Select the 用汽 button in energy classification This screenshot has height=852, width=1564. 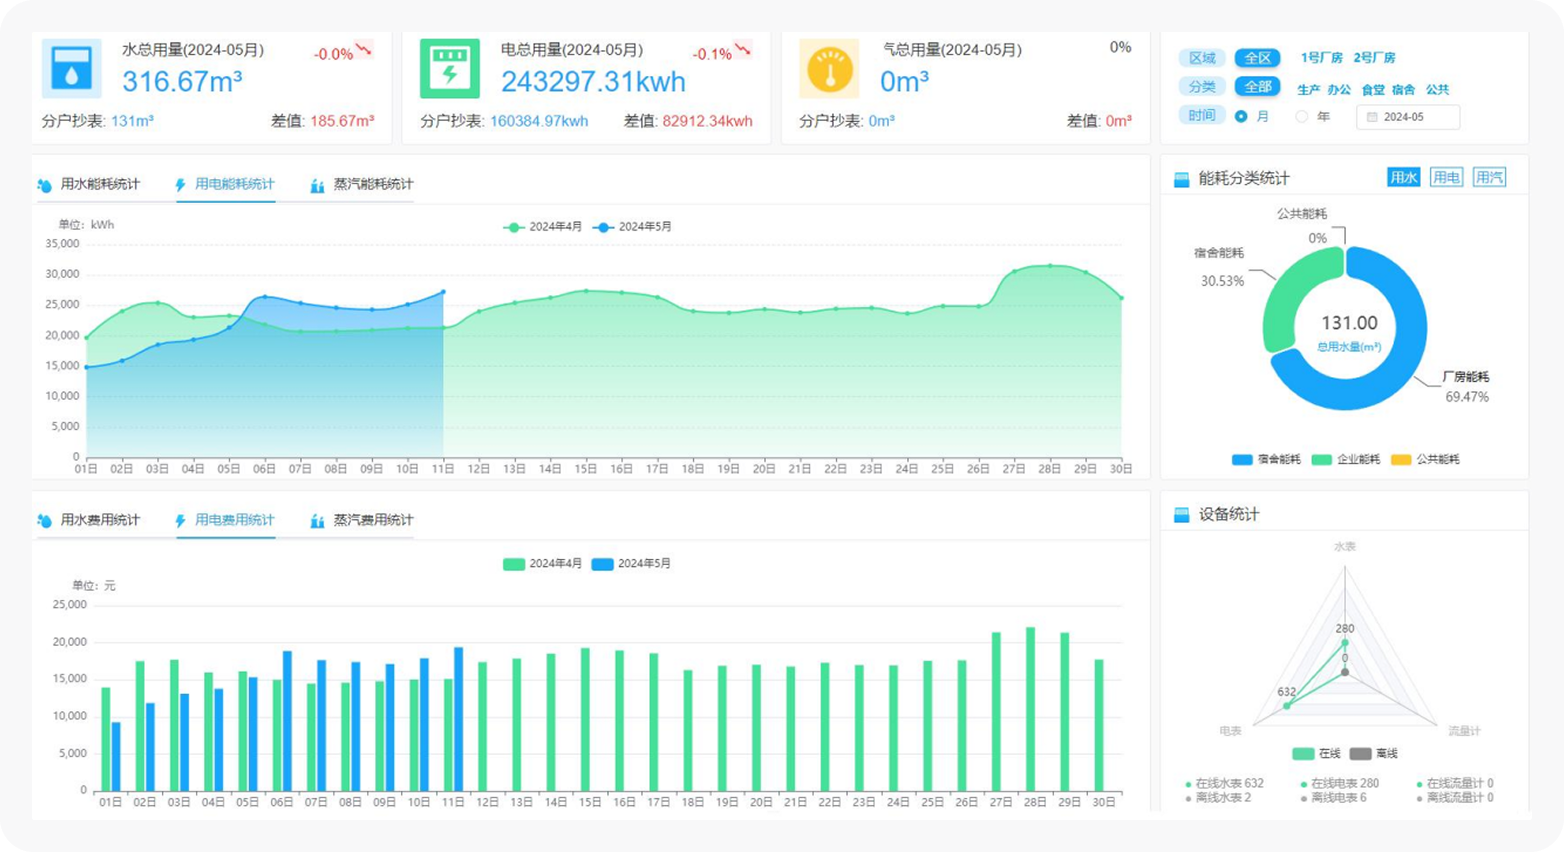(x=1489, y=178)
